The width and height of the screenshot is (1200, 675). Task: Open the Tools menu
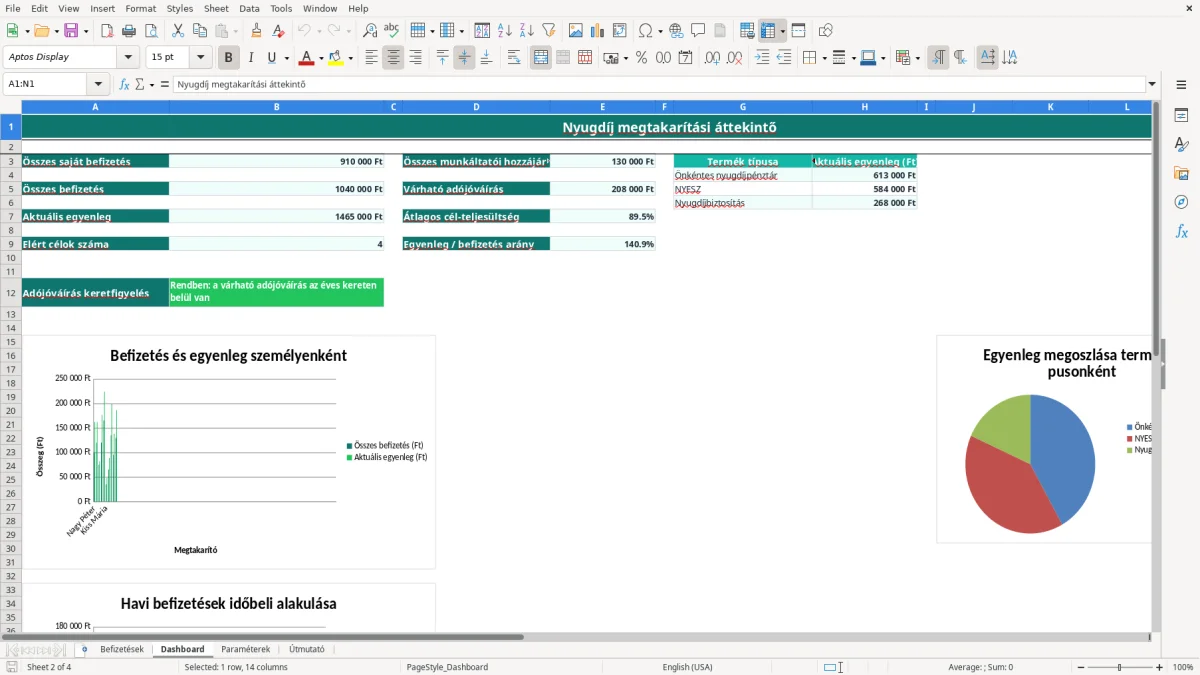click(x=281, y=8)
